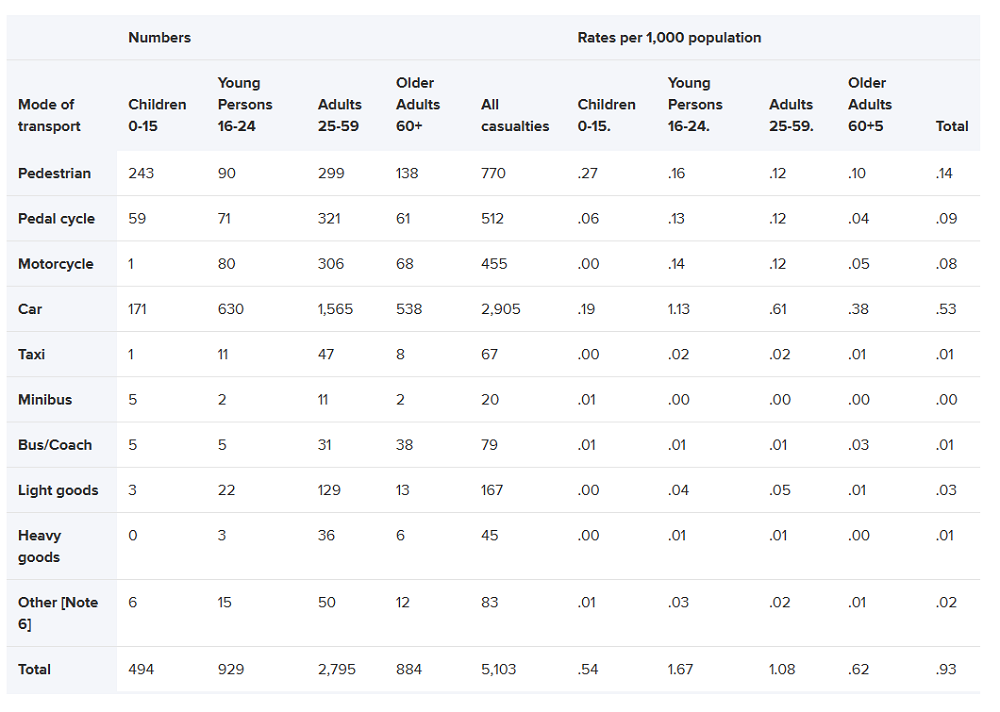Click the Mode of transport column header
Screen dimensions: 1000x712
click(x=49, y=115)
